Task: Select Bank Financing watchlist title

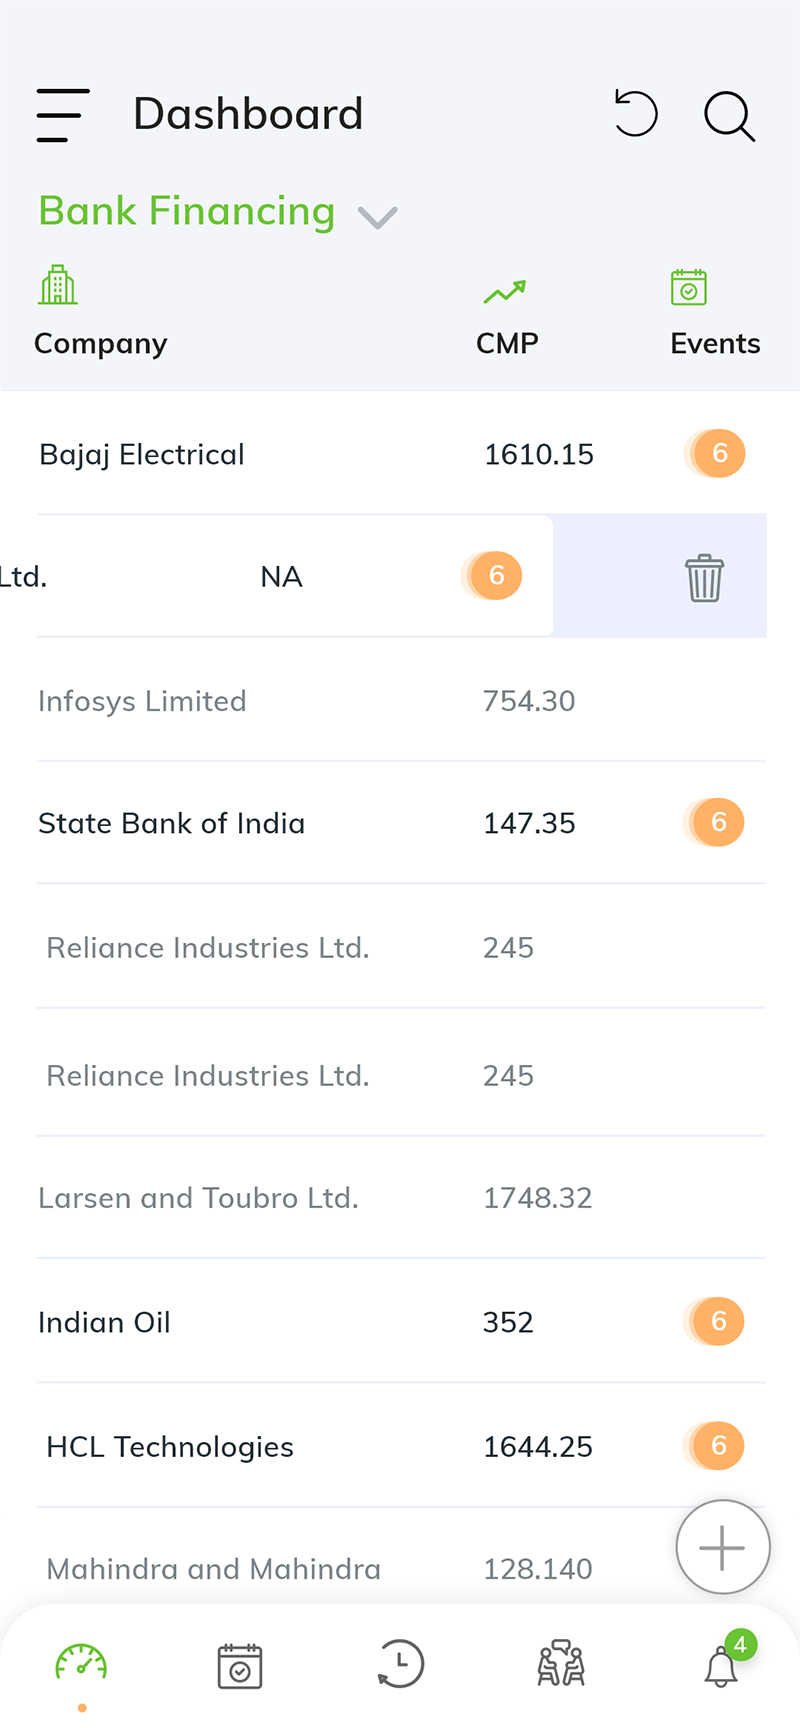Action: click(x=187, y=211)
